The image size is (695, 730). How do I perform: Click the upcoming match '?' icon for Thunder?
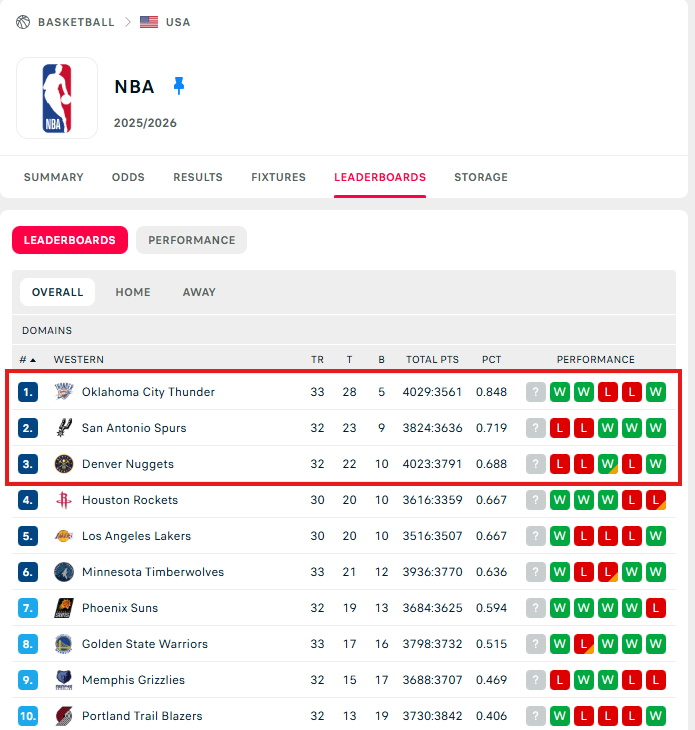click(536, 392)
